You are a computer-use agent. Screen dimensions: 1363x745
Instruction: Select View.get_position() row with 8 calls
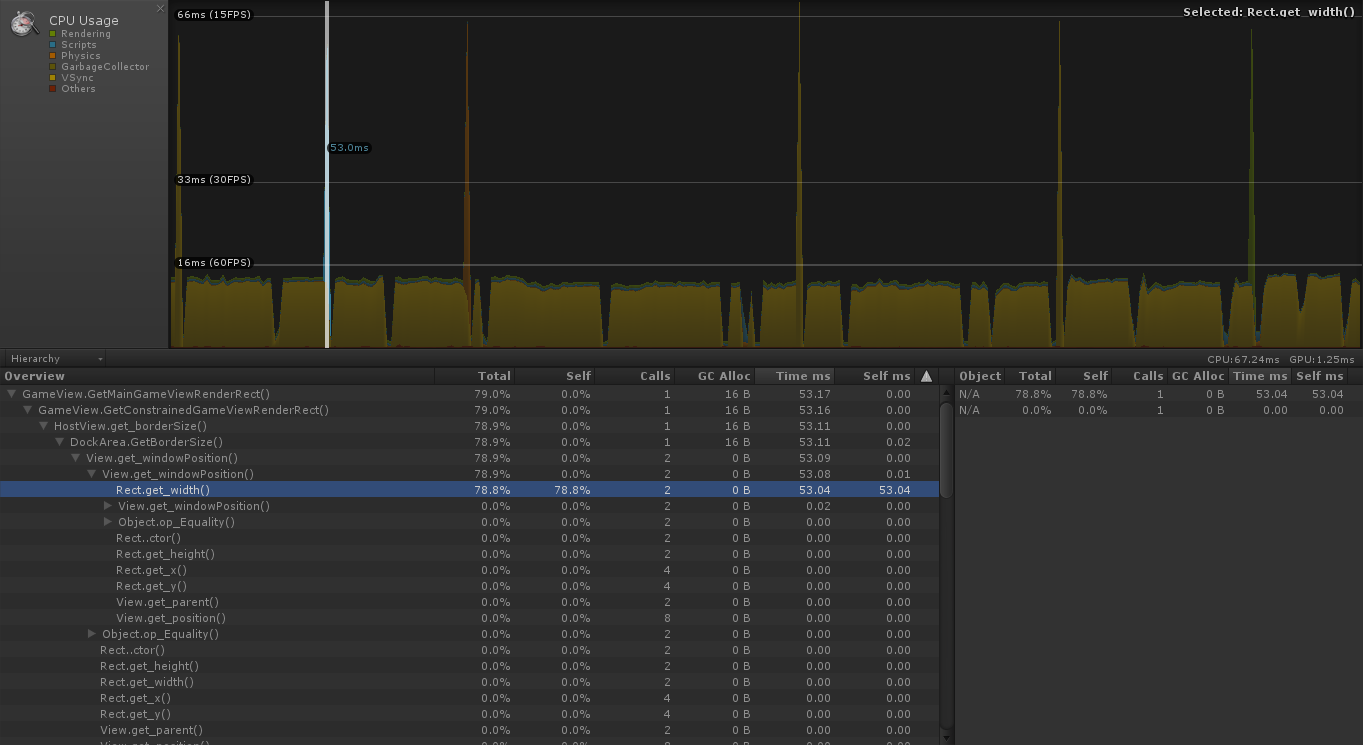469,618
